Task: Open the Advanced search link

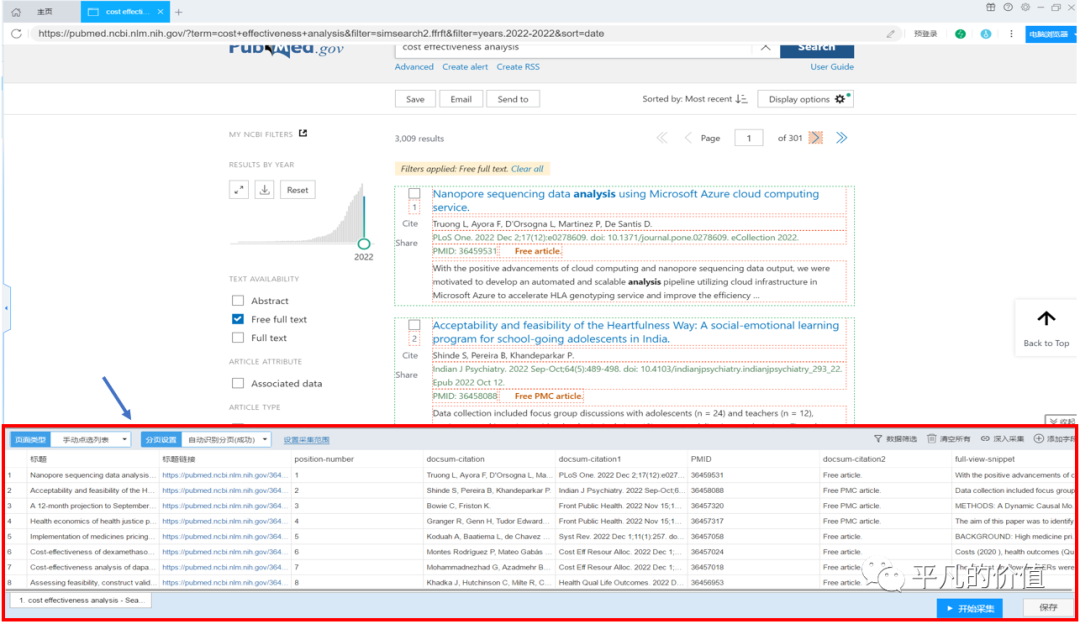Action: click(x=414, y=67)
